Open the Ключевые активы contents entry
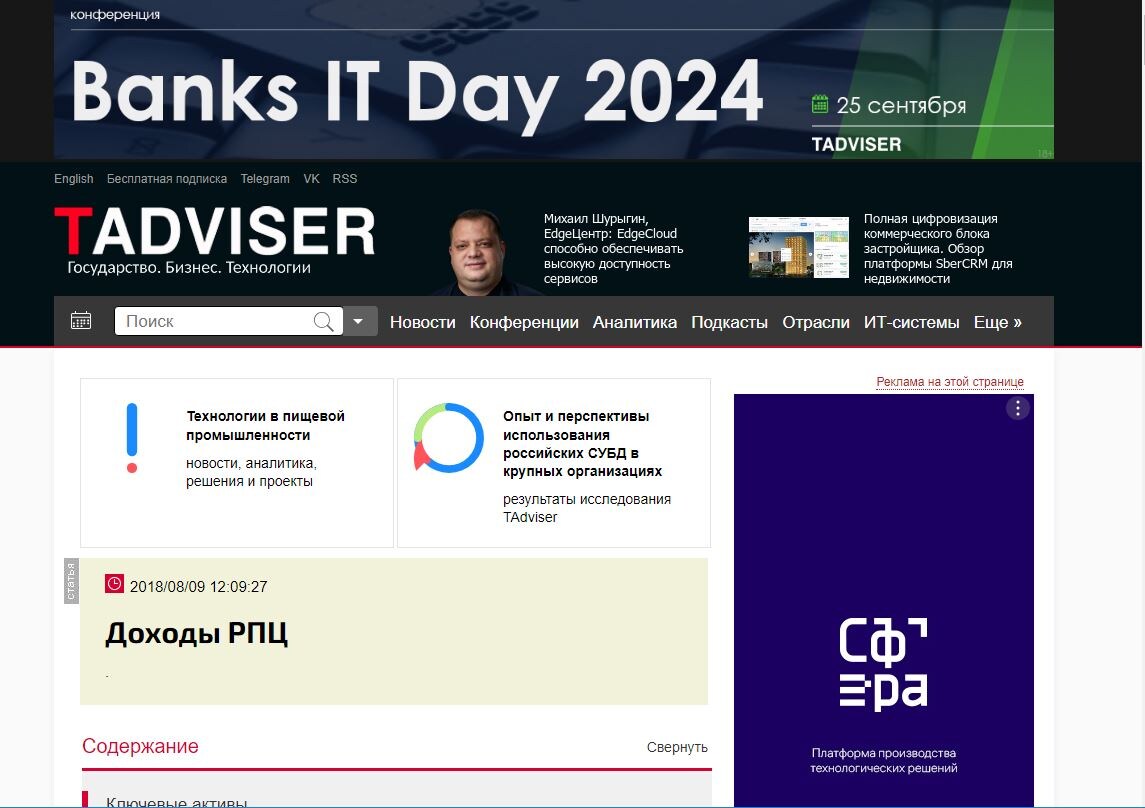 [x=177, y=801]
